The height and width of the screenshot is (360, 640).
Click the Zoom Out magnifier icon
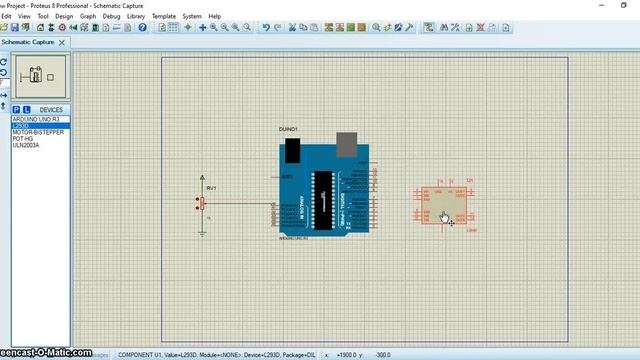pyautogui.click(x=224, y=27)
